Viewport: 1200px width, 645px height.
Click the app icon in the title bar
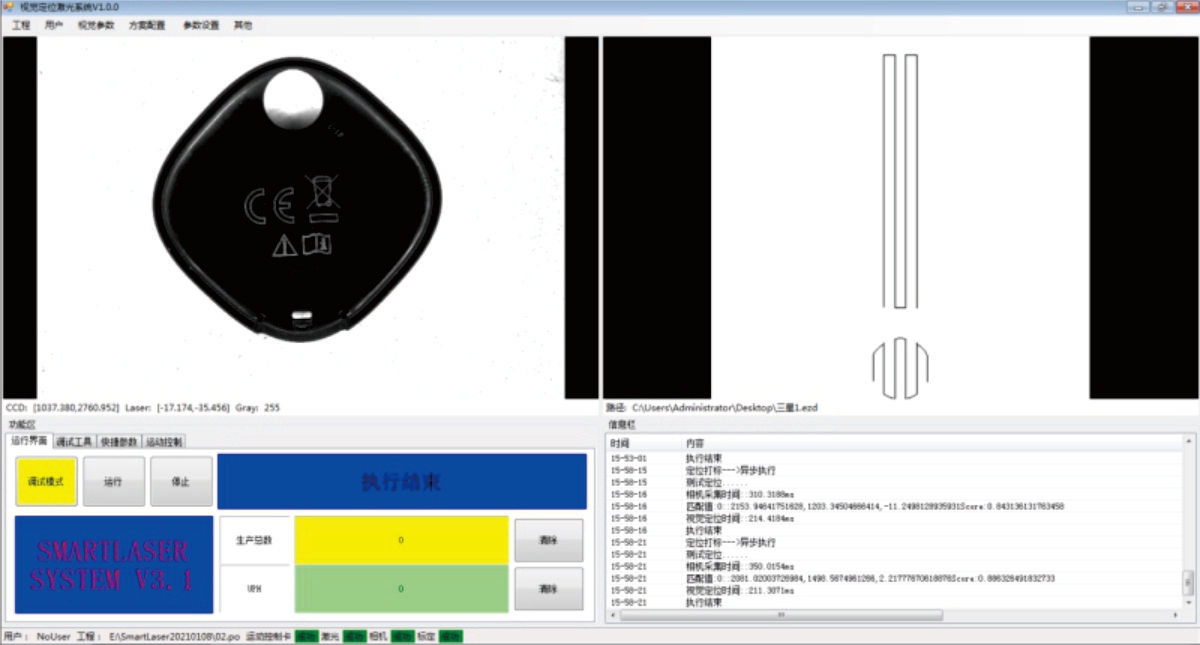[x=9, y=7]
